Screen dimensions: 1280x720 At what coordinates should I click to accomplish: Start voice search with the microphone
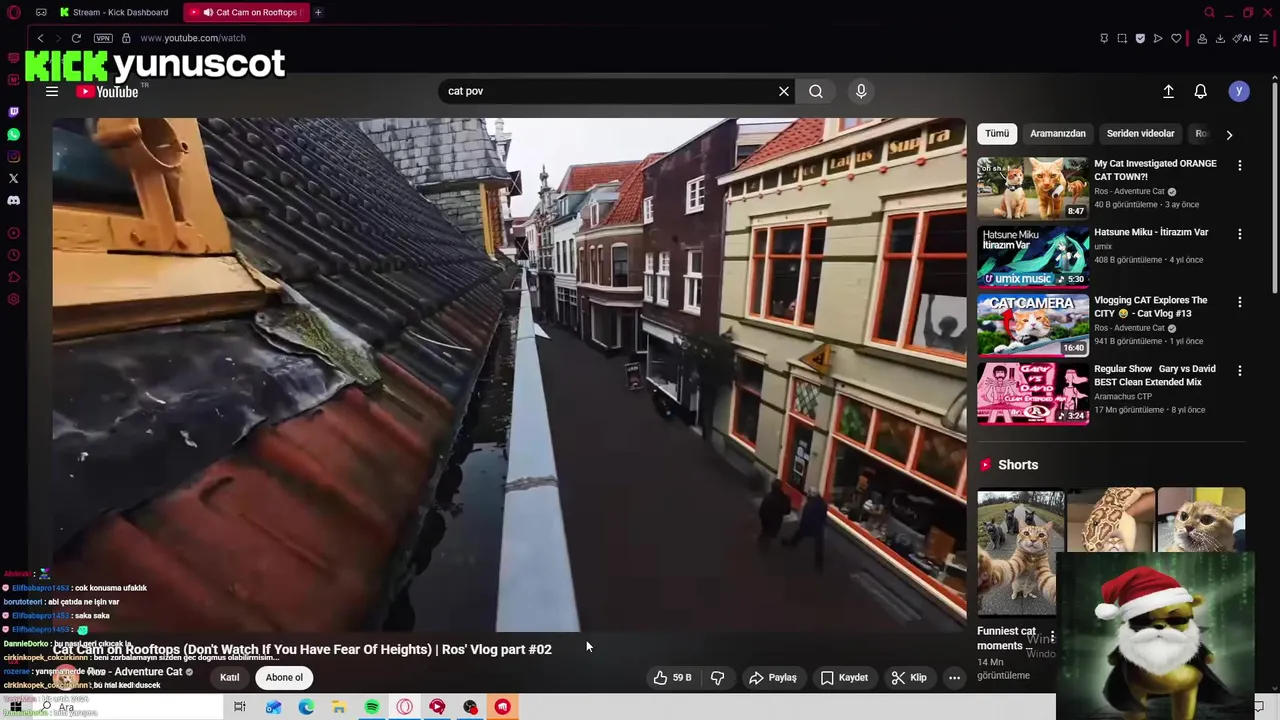861,91
